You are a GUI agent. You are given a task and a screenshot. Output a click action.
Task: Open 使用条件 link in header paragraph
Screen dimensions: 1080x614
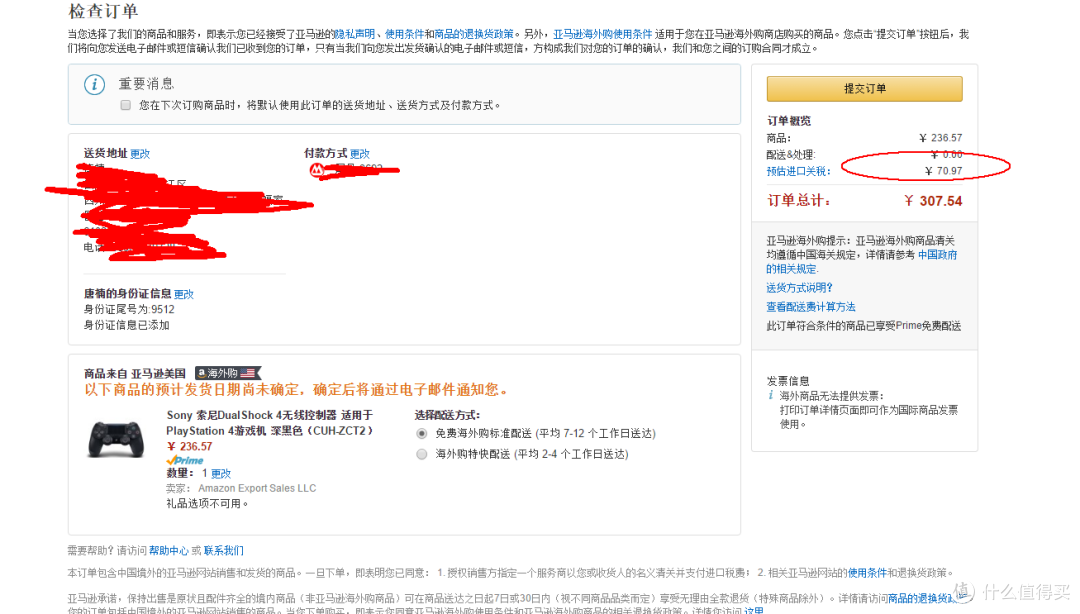click(x=404, y=34)
